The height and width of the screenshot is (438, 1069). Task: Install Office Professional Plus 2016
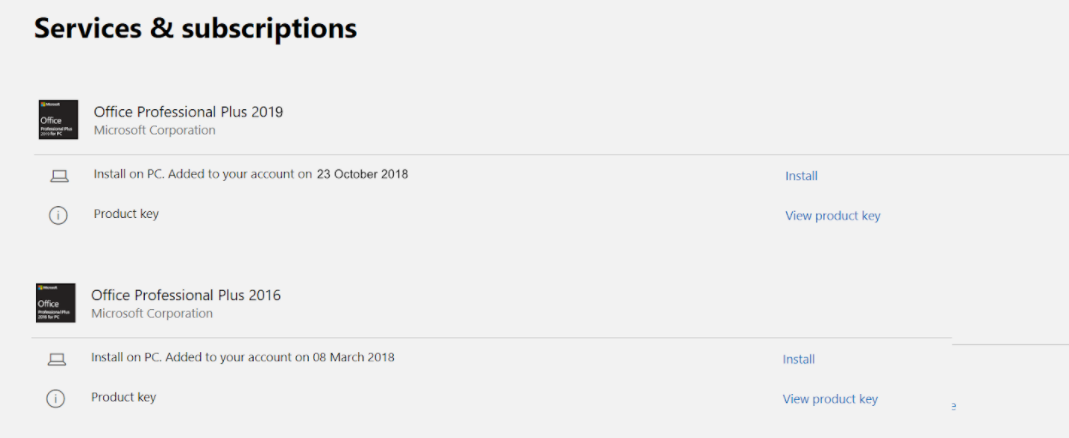[x=798, y=359]
